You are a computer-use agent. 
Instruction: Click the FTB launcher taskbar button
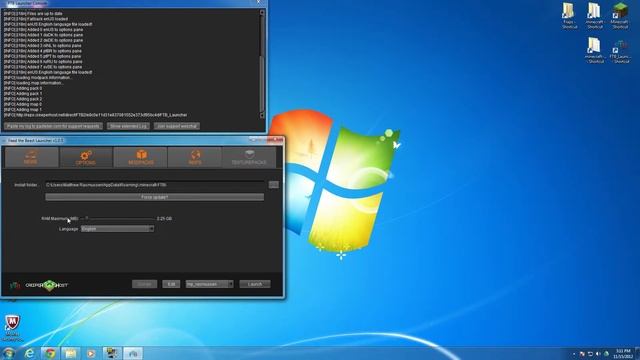[133, 353]
